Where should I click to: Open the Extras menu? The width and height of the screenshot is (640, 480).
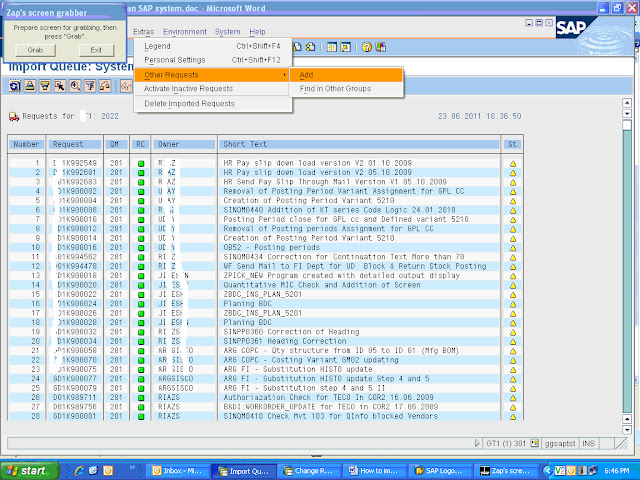[x=144, y=32]
